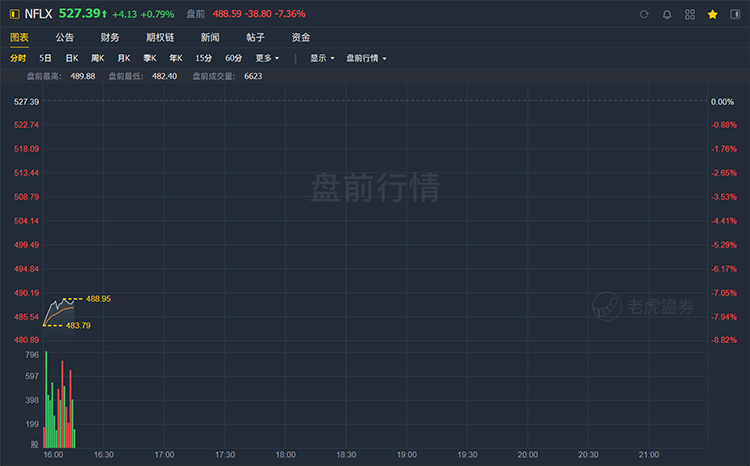Go to the 新闻 tab
The width and height of the screenshot is (750, 466).
pyautogui.click(x=210, y=37)
